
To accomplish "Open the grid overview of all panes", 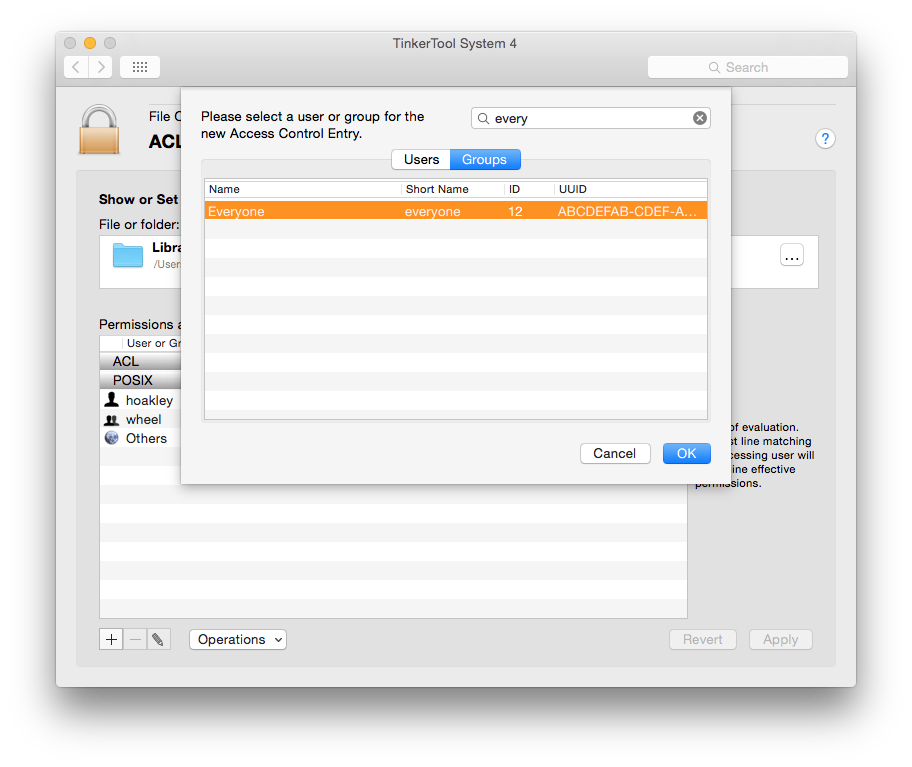I will (140, 67).
